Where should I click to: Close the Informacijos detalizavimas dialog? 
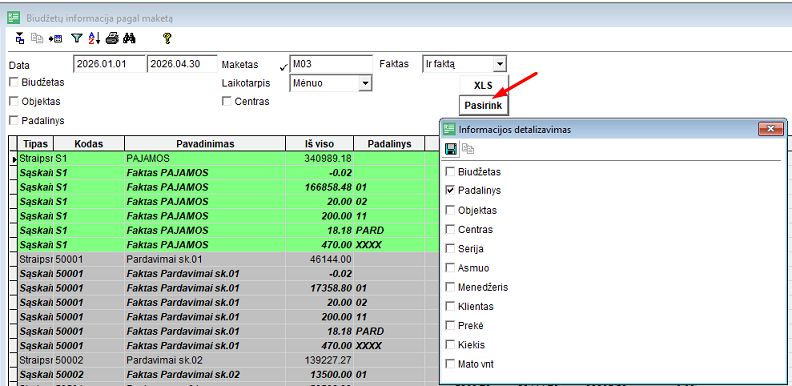pos(771,129)
